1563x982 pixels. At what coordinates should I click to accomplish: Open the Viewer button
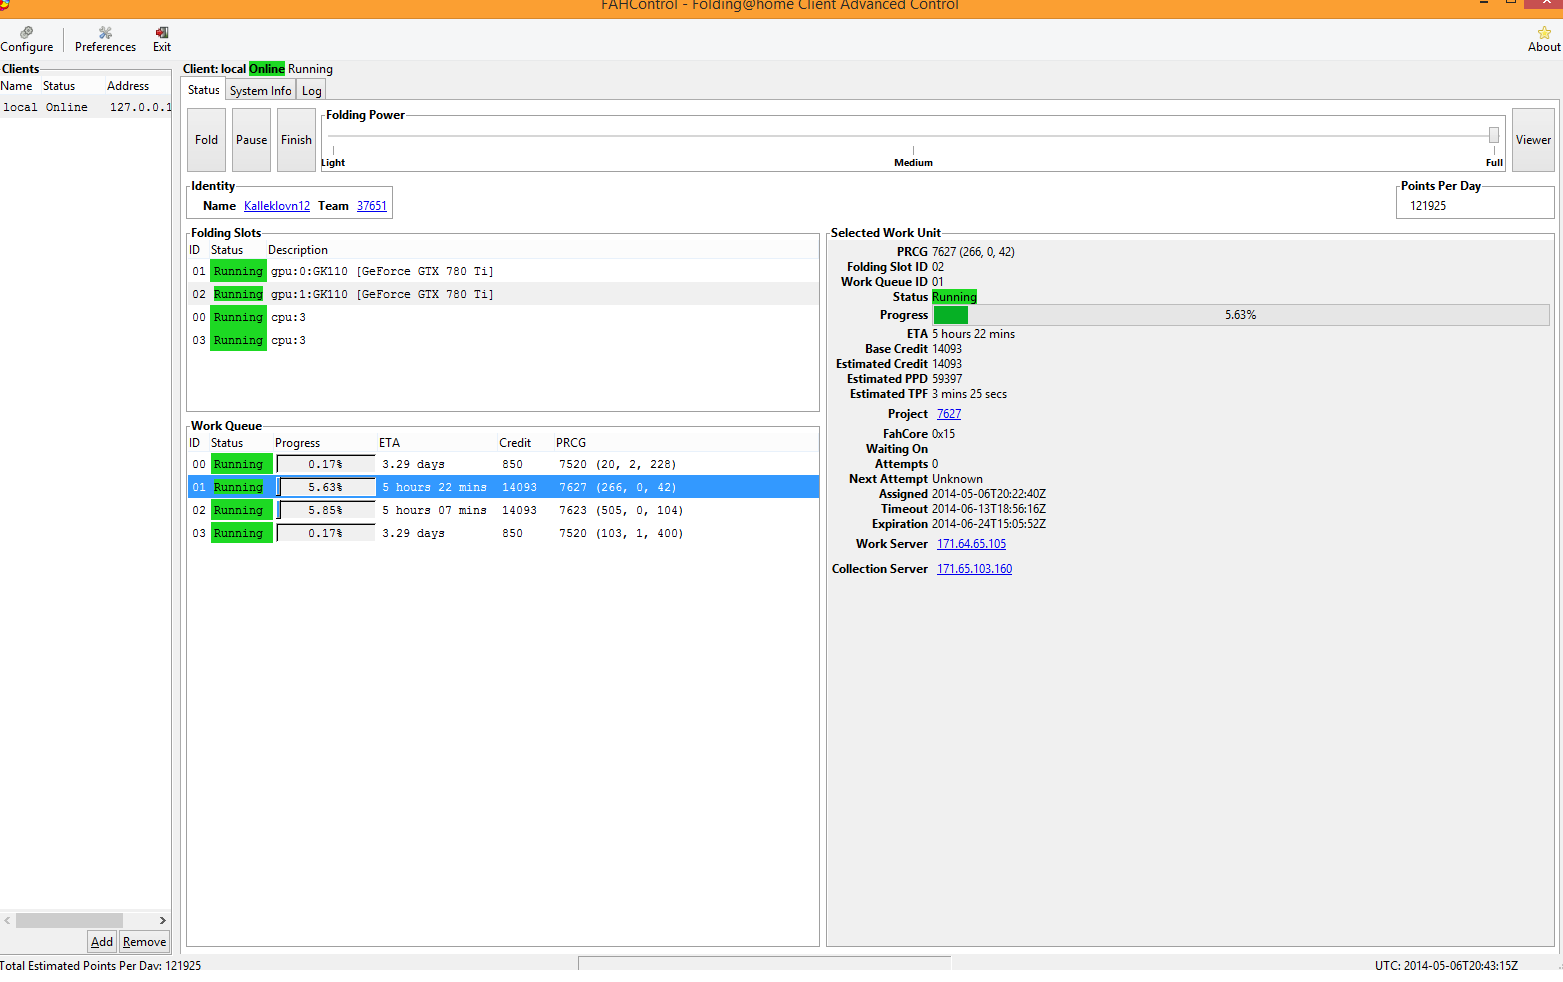pyautogui.click(x=1533, y=140)
